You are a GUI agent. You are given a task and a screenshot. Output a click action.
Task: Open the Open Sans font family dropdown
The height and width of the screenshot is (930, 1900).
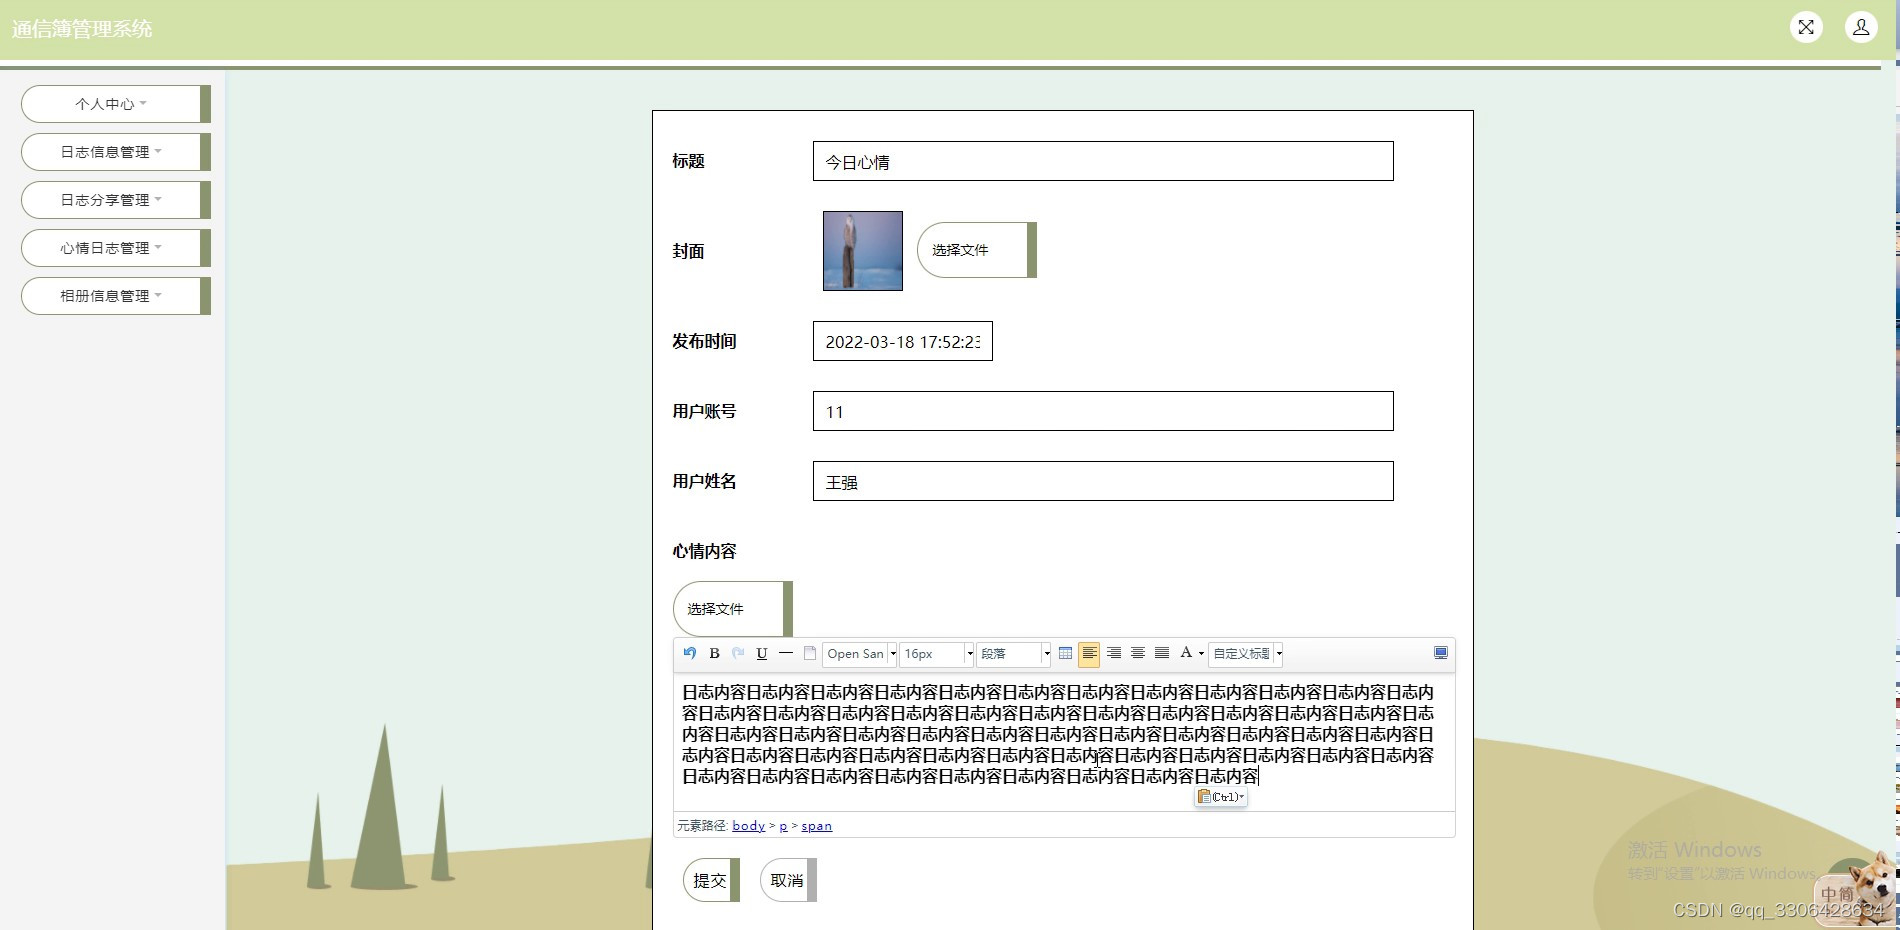860,654
